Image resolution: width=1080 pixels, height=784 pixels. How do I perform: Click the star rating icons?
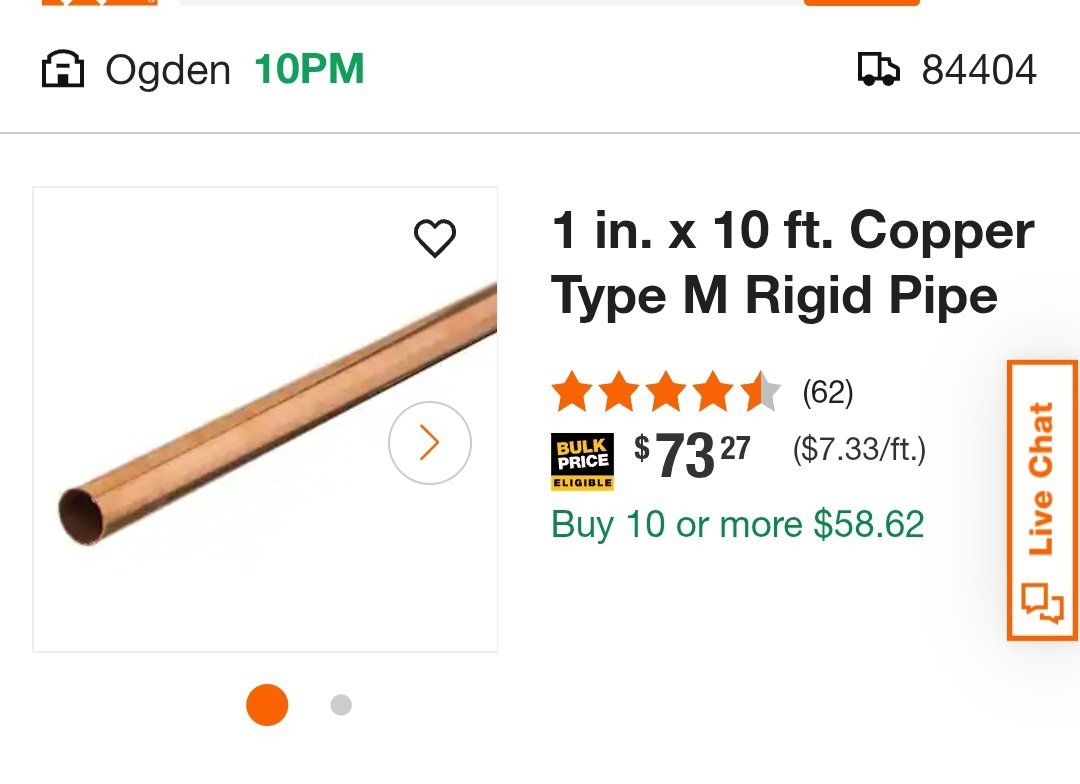click(x=665, y=392)
